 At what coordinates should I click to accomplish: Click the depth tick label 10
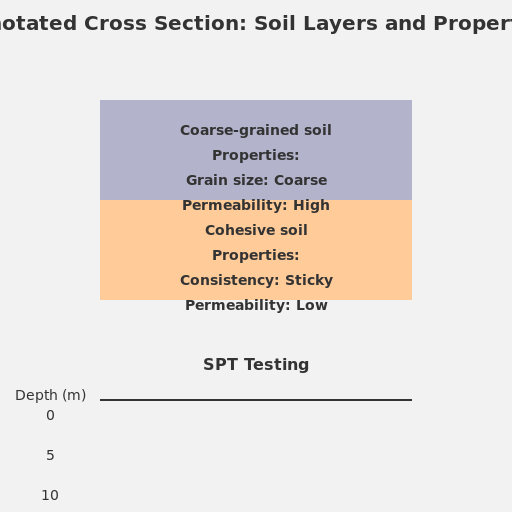point(50,495)
